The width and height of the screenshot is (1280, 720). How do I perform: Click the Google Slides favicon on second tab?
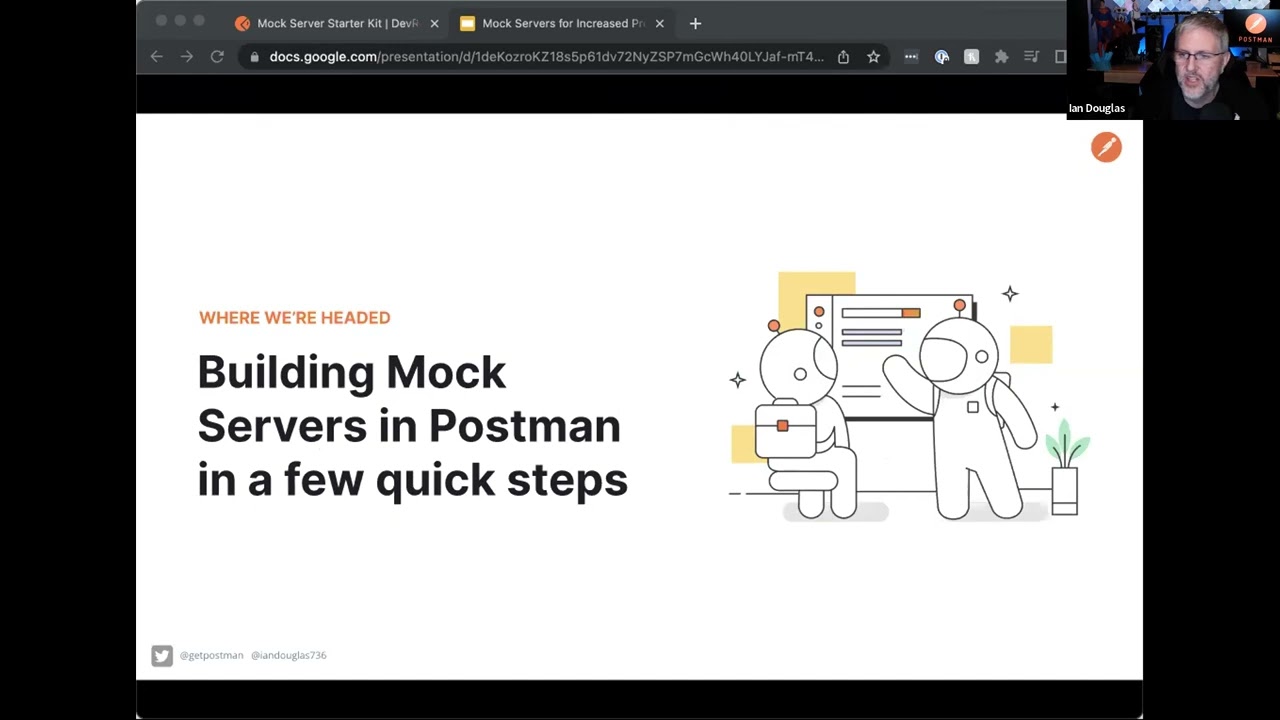(x=467, y=23)
